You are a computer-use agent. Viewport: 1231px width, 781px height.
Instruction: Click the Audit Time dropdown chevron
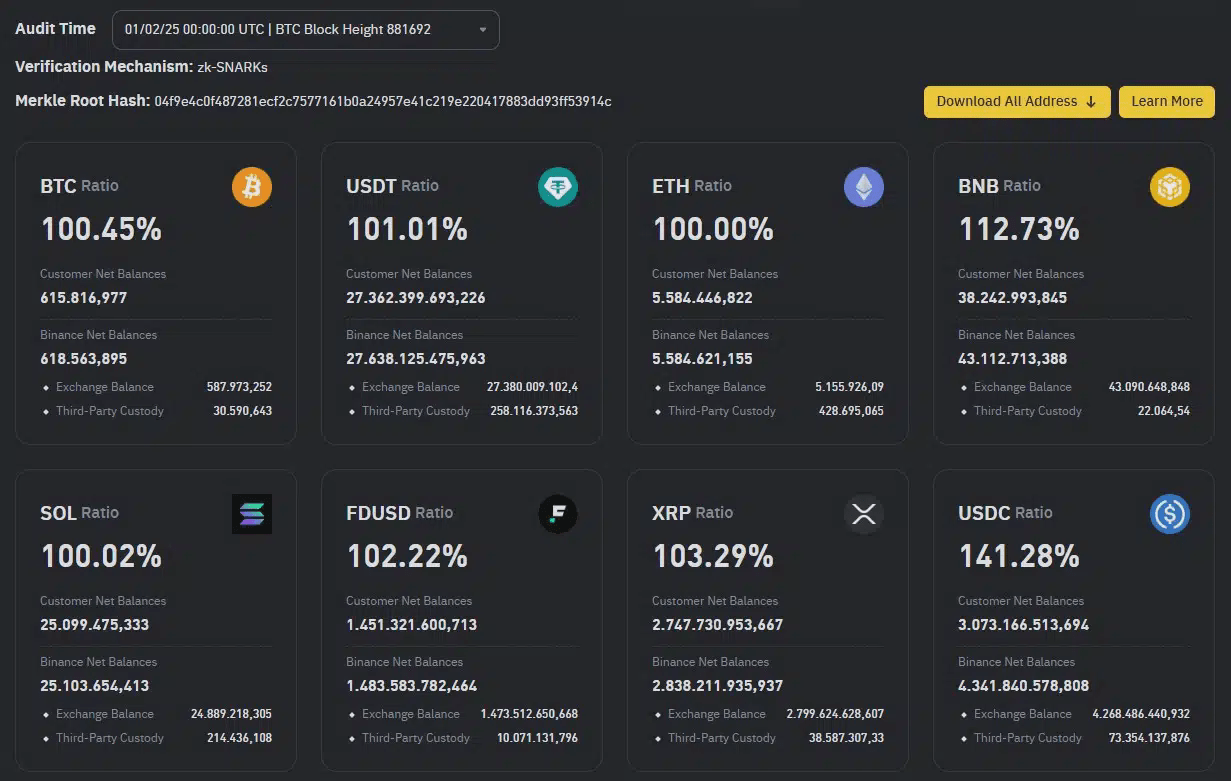tap(483, 29)
